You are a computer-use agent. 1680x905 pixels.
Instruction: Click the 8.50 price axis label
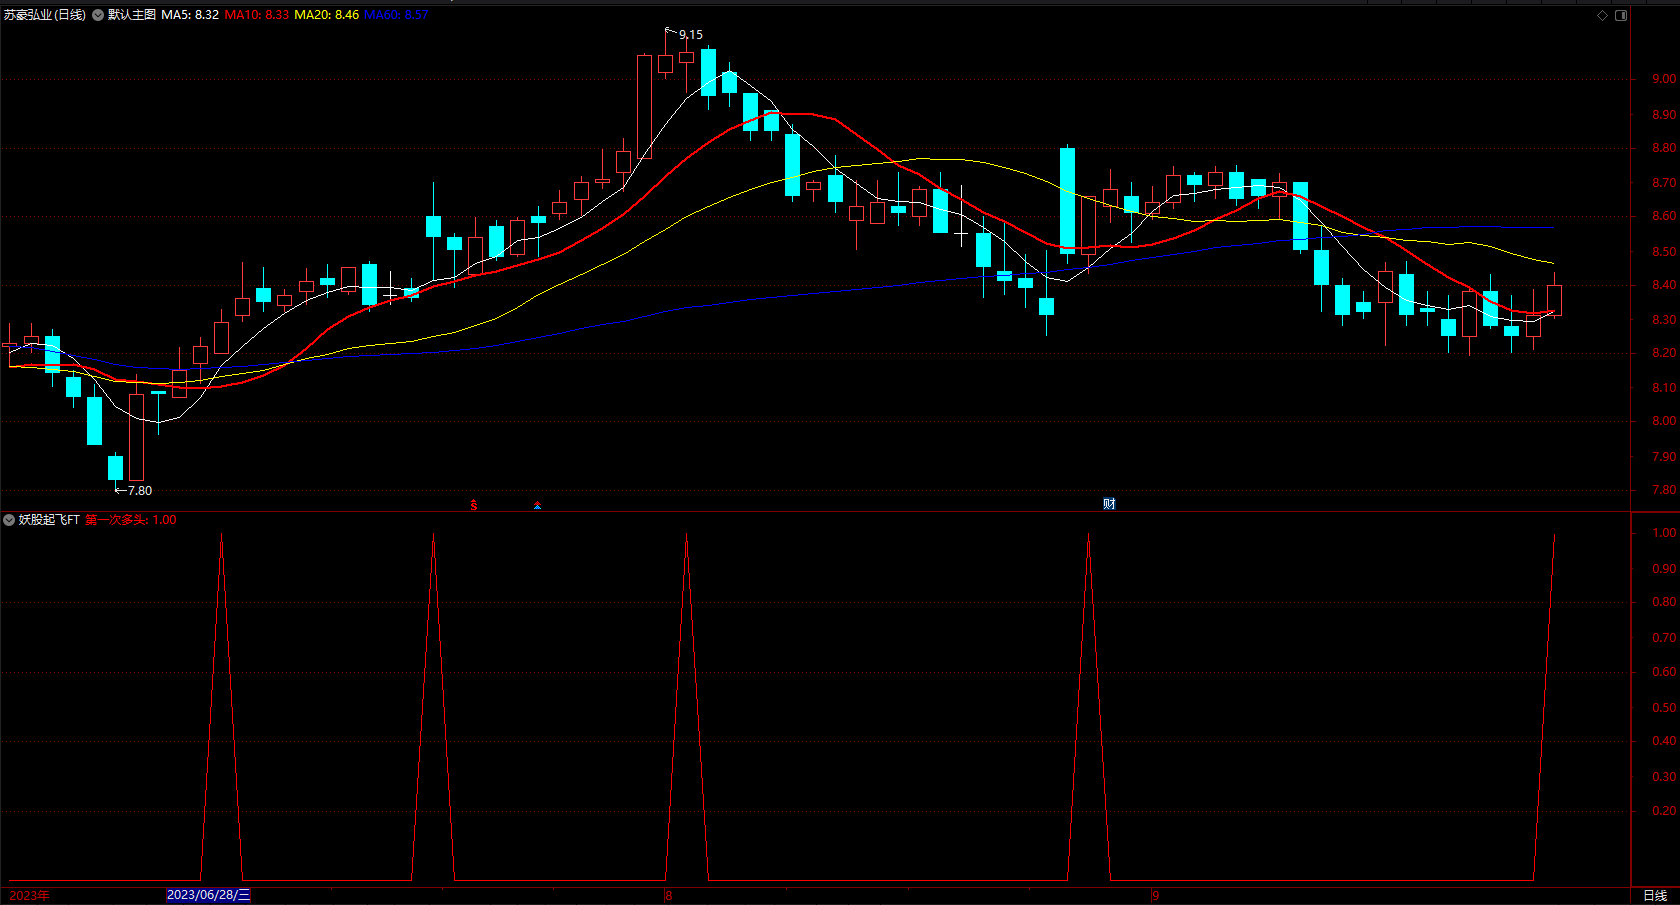coord(1664,252)
